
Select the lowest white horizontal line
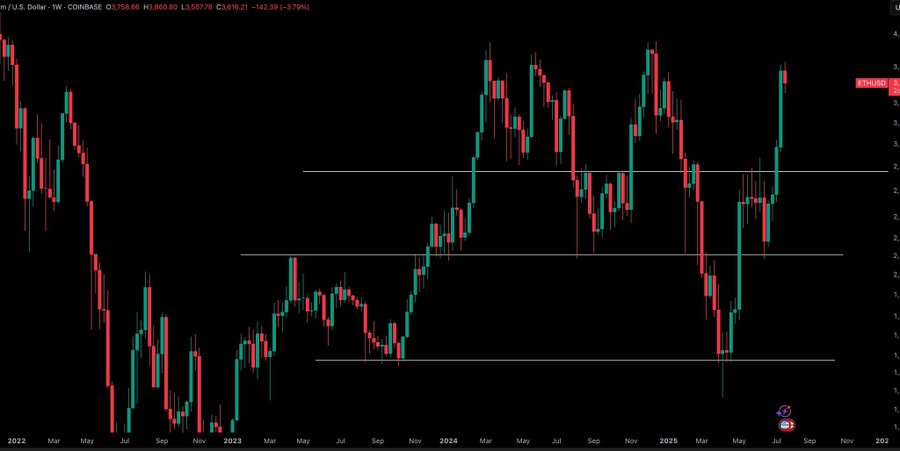(575, 360)
